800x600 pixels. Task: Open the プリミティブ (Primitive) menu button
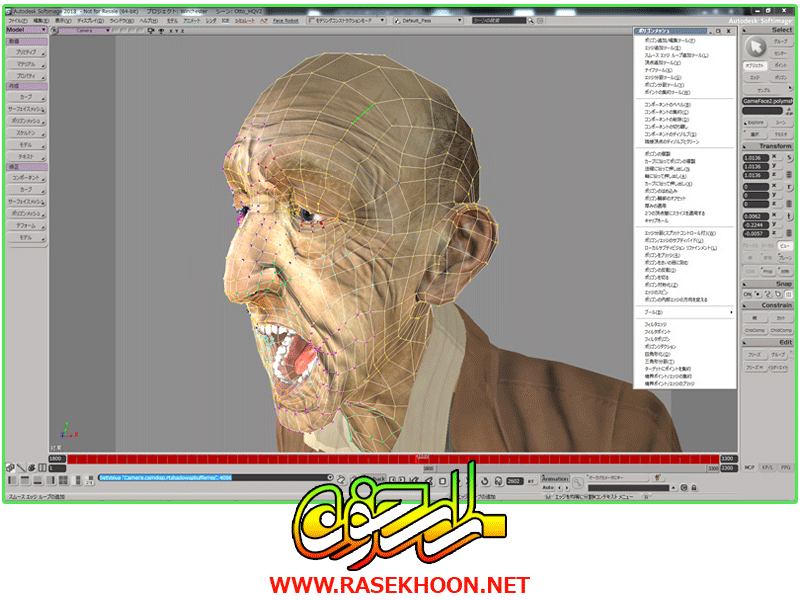point(27,52)
